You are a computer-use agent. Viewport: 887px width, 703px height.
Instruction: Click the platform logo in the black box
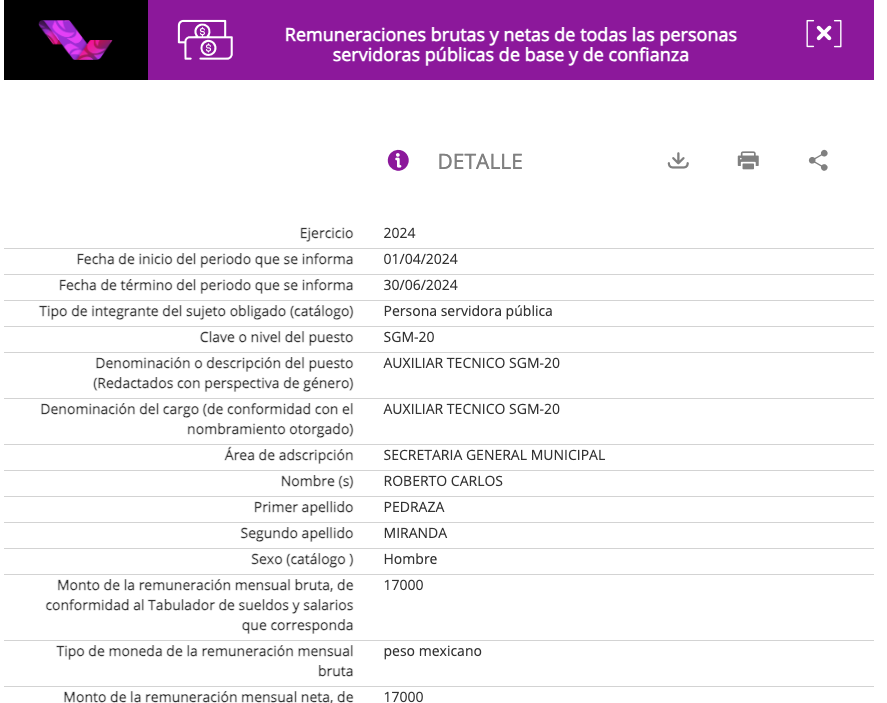click(75, 40)
